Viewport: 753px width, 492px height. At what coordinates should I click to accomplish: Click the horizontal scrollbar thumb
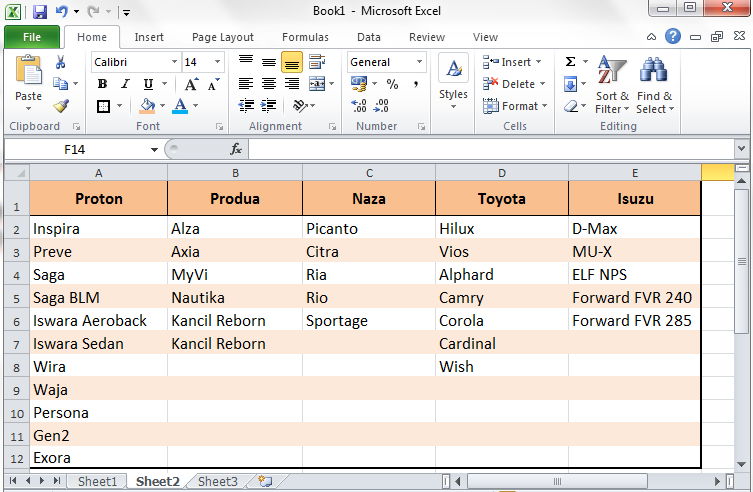557,481
